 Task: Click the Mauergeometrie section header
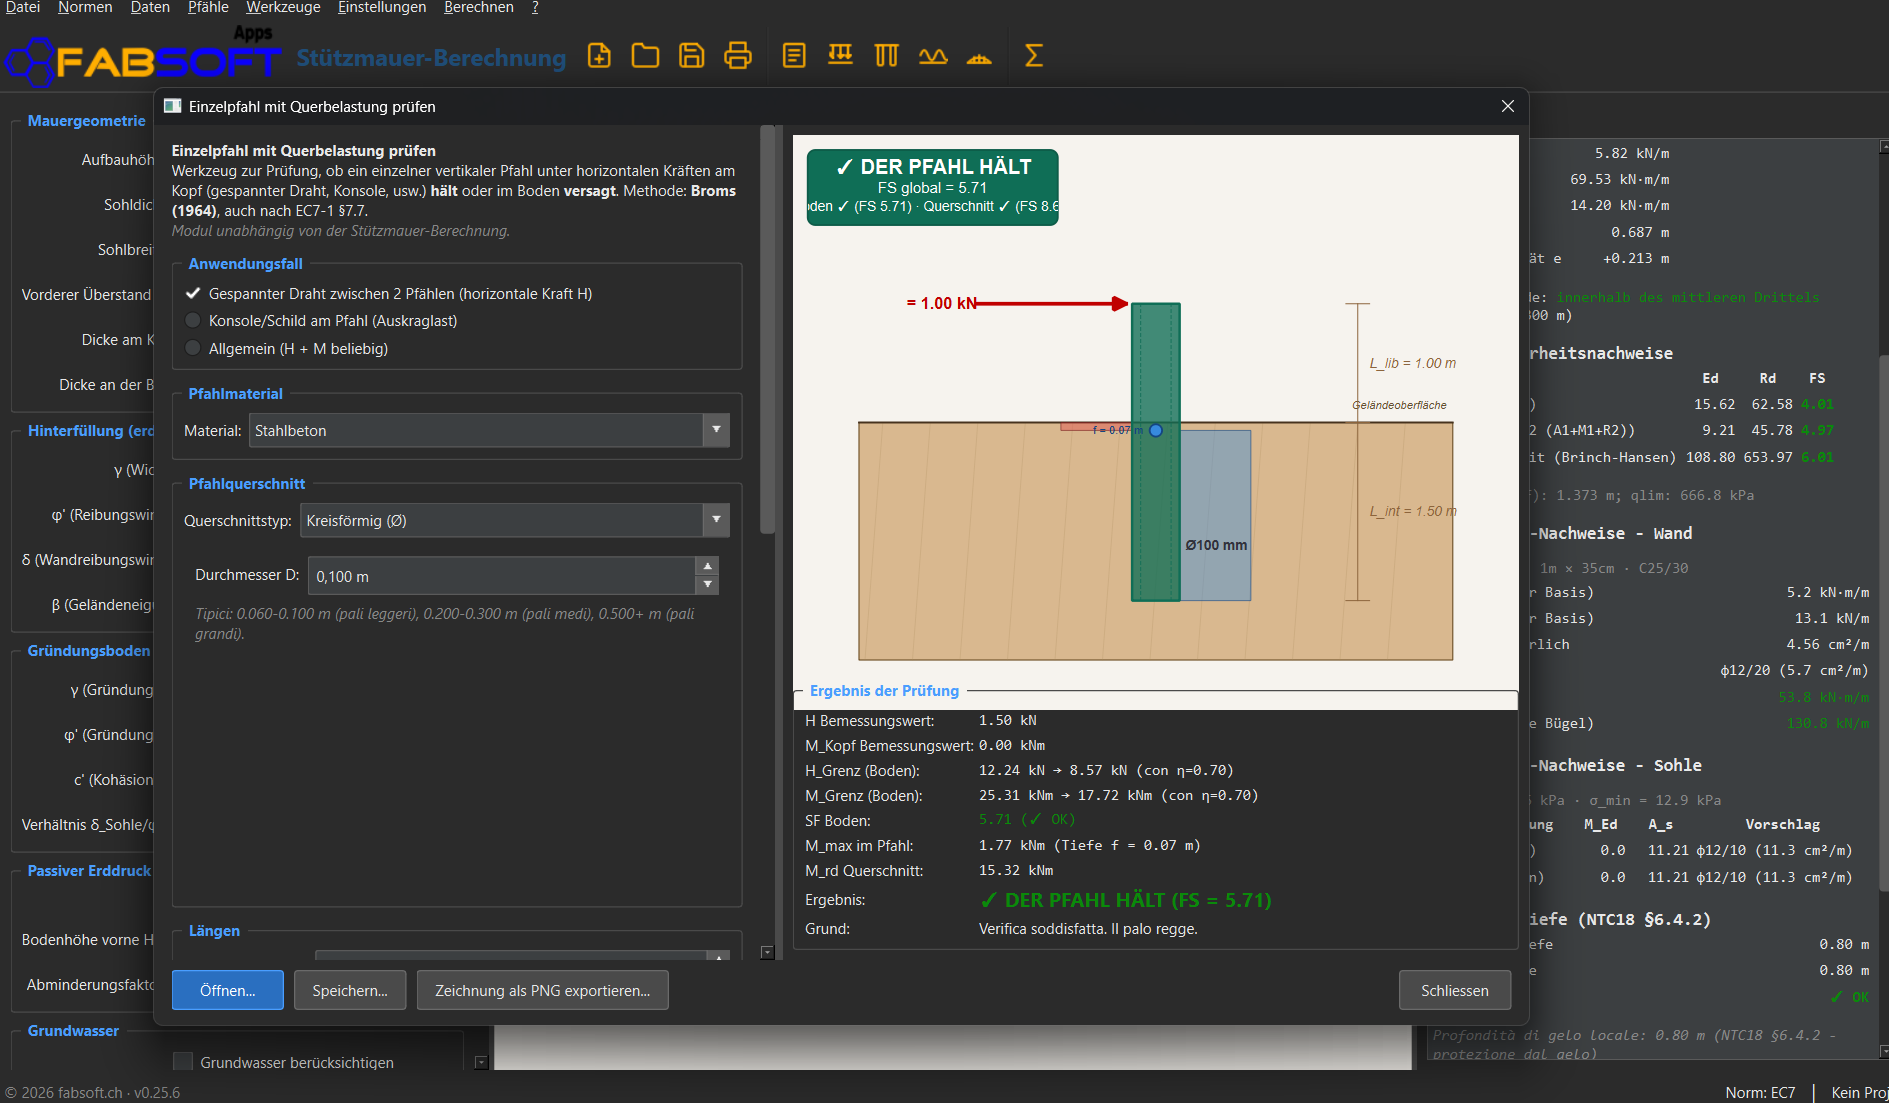(x=87, y=120)
